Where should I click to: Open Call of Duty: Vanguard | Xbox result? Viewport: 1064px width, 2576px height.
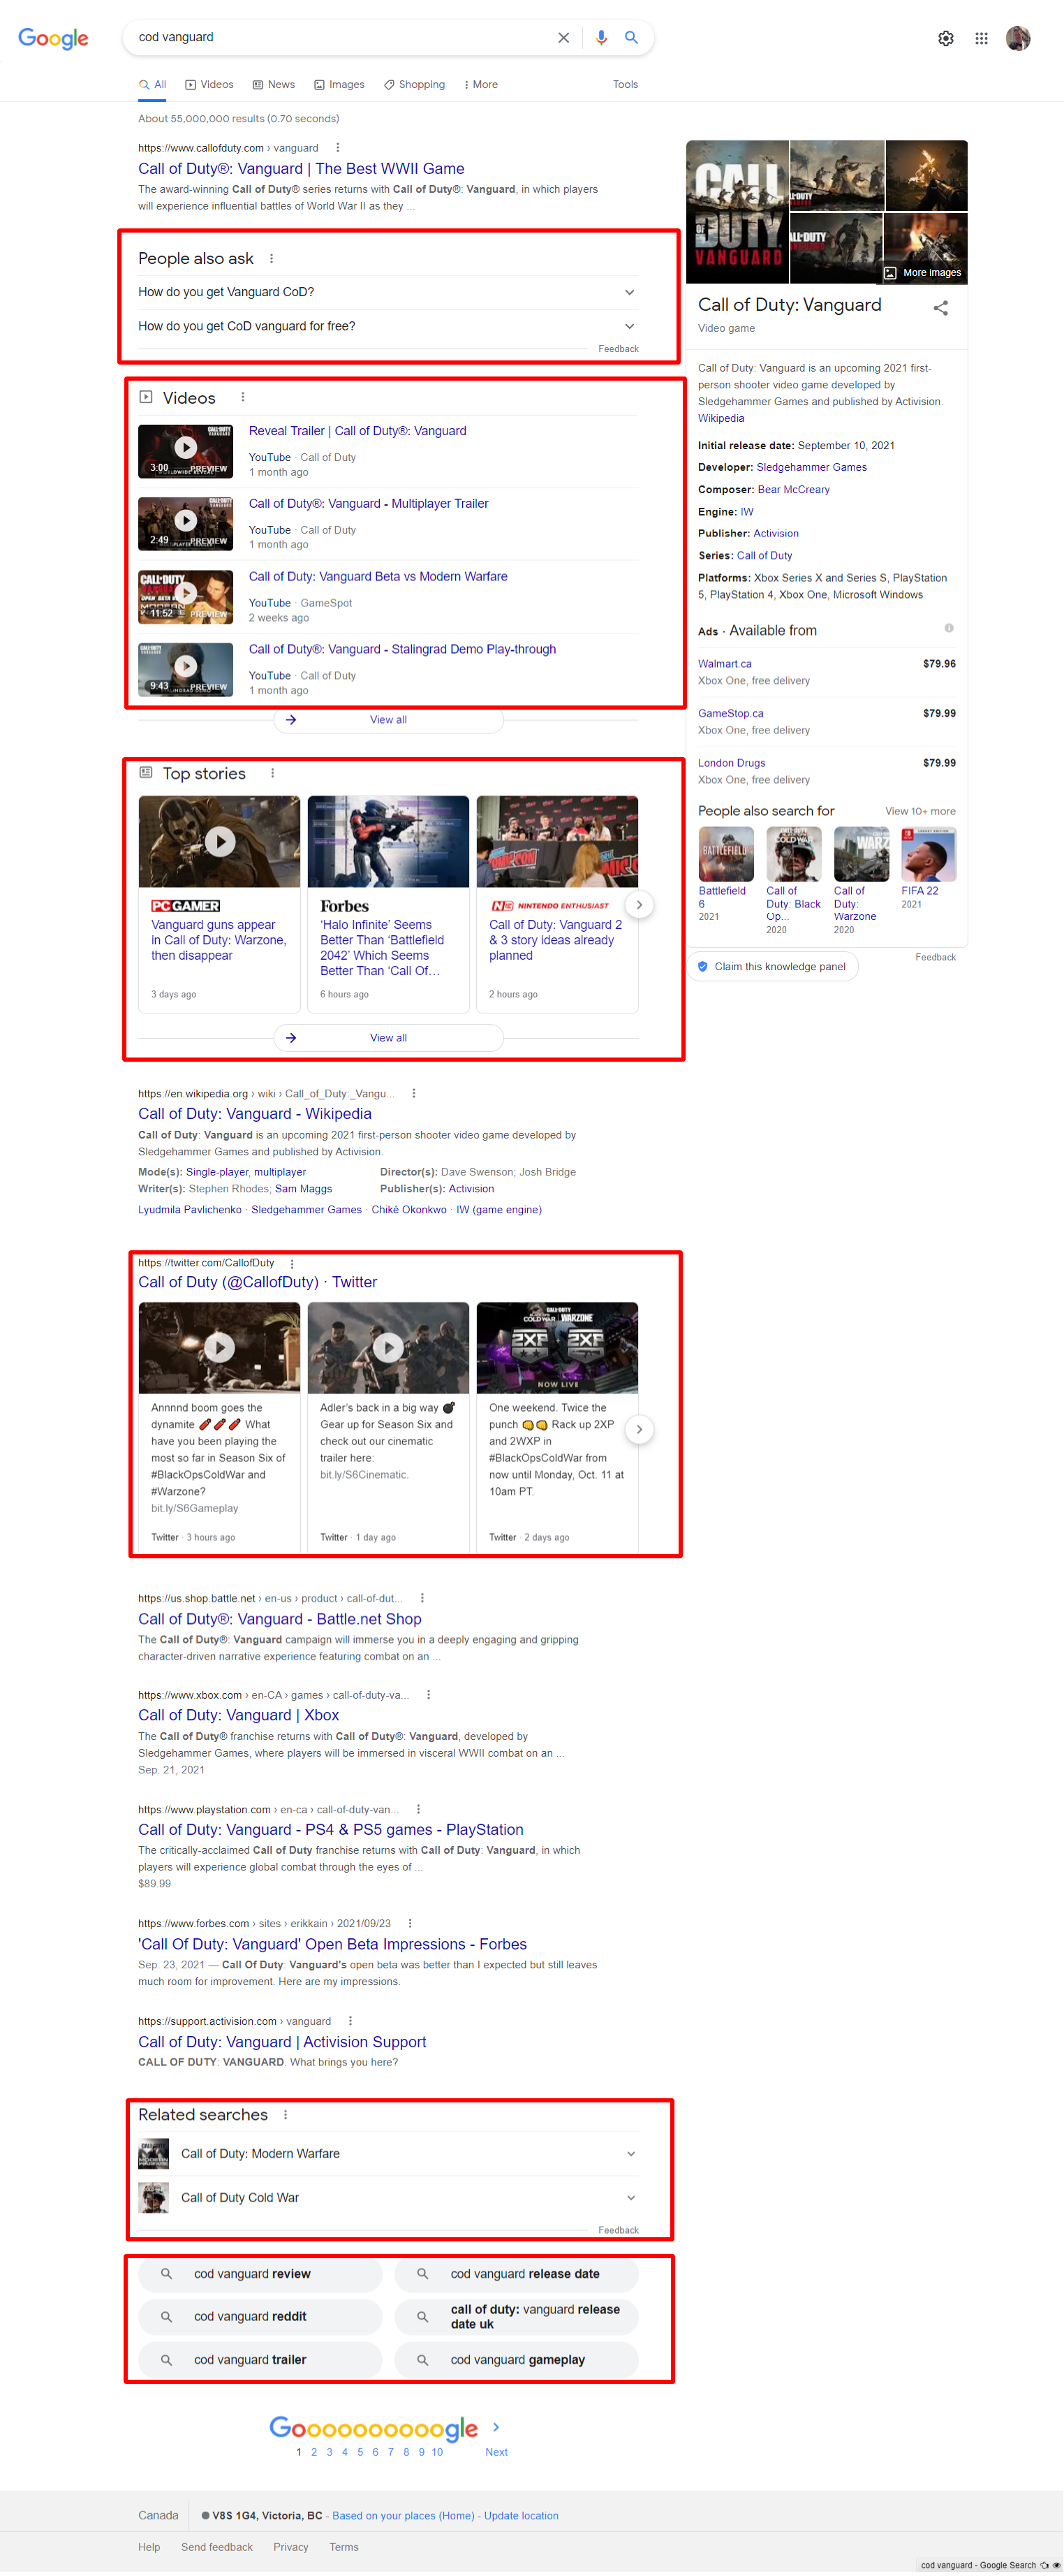[238, 1716]
